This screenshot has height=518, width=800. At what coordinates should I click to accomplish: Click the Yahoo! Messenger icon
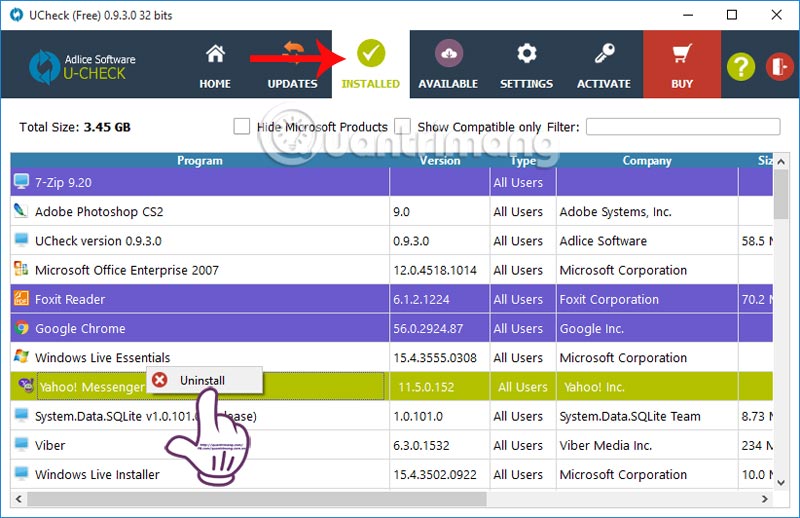click(26, 385)
